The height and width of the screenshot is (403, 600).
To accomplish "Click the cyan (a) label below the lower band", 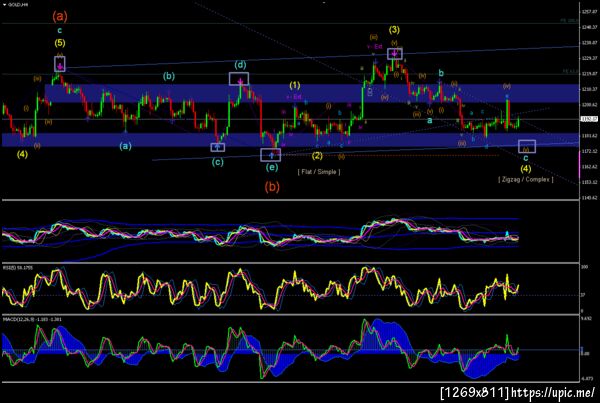I will (x=125, y=146).
